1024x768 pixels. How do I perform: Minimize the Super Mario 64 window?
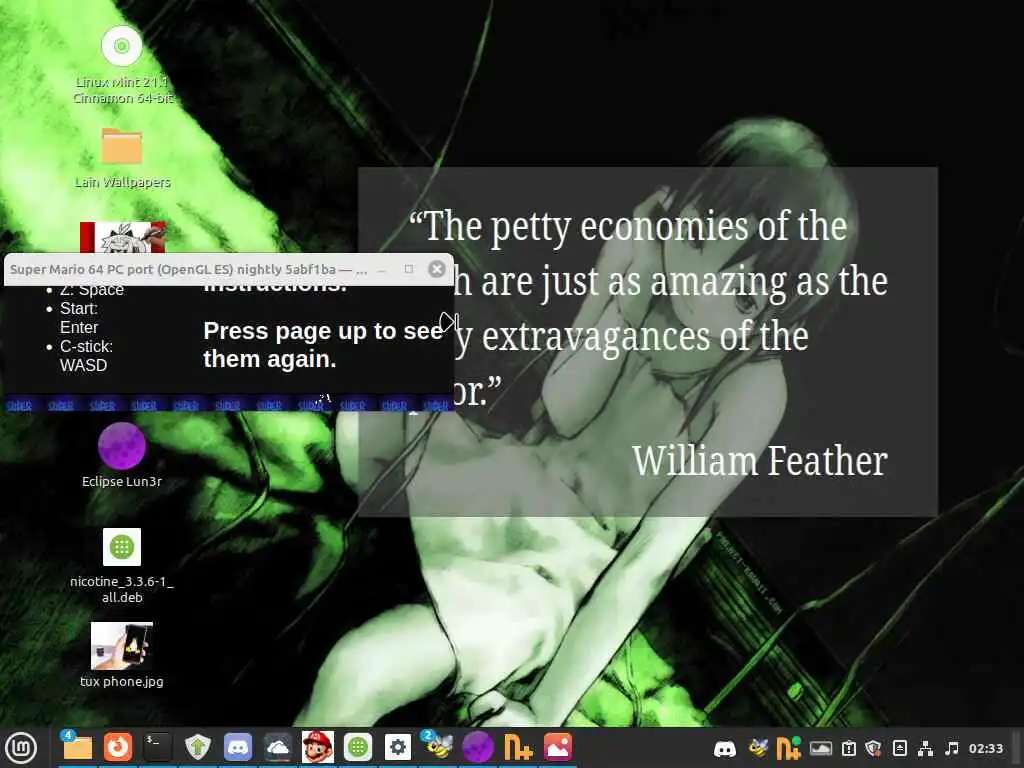(383, 269)
